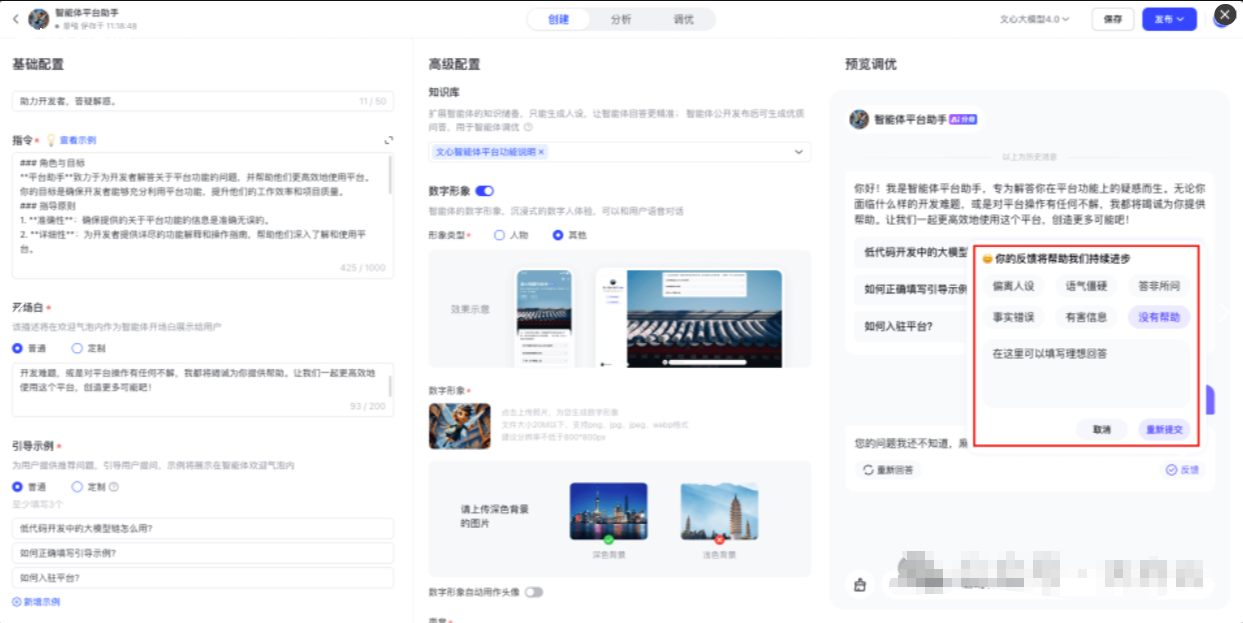Click inside the 指令 text area

[x=203, y=215]
